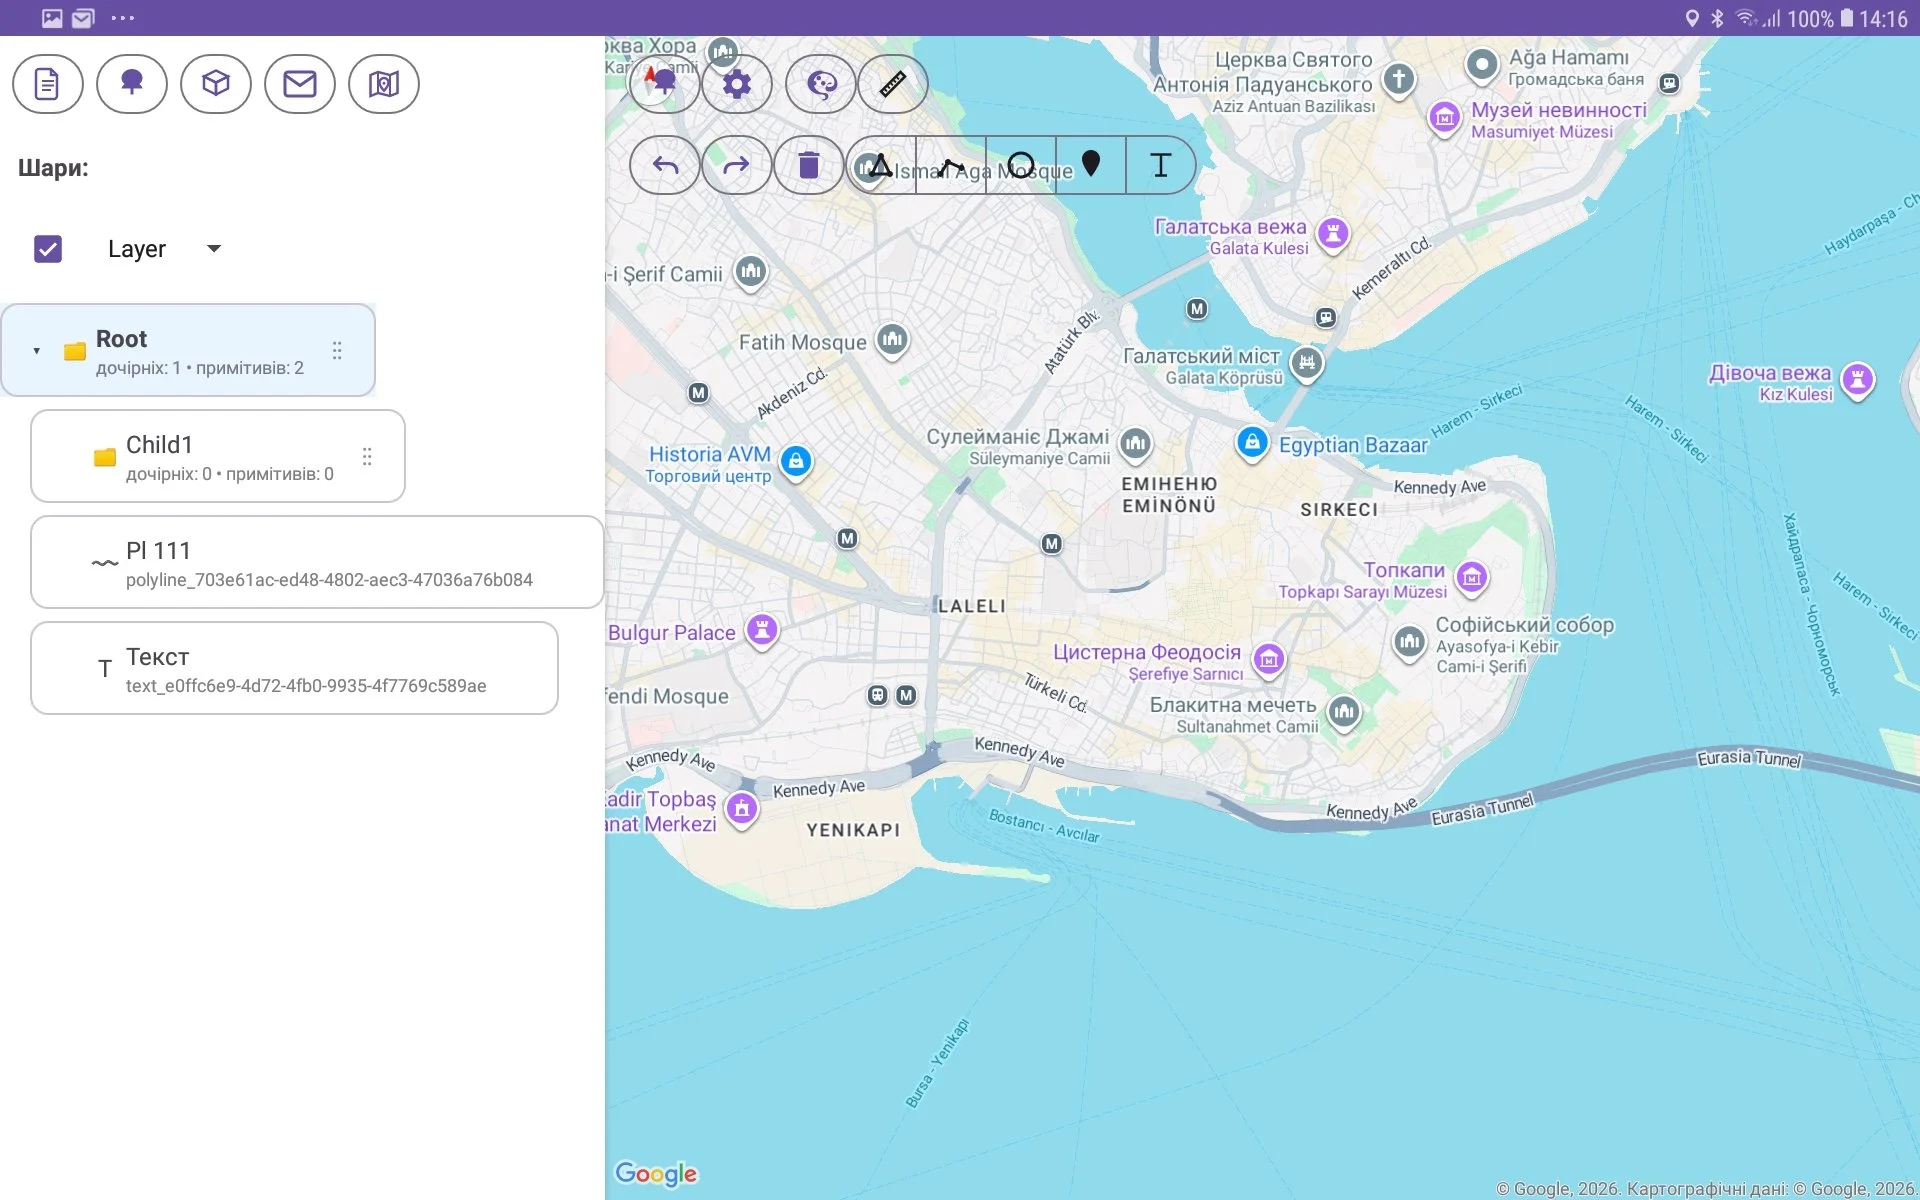Tap the Hagia Sophia marker
Viewport: 1920px width, 1200px height.
coord(1409,642)
